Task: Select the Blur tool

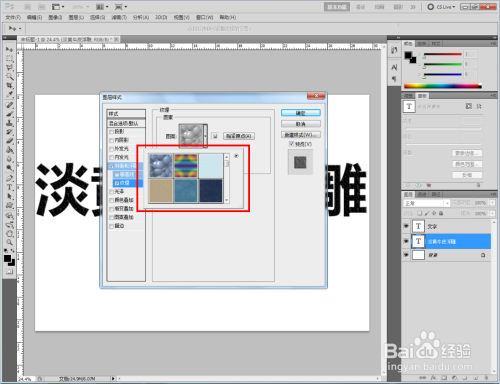Action: (9, 159)
